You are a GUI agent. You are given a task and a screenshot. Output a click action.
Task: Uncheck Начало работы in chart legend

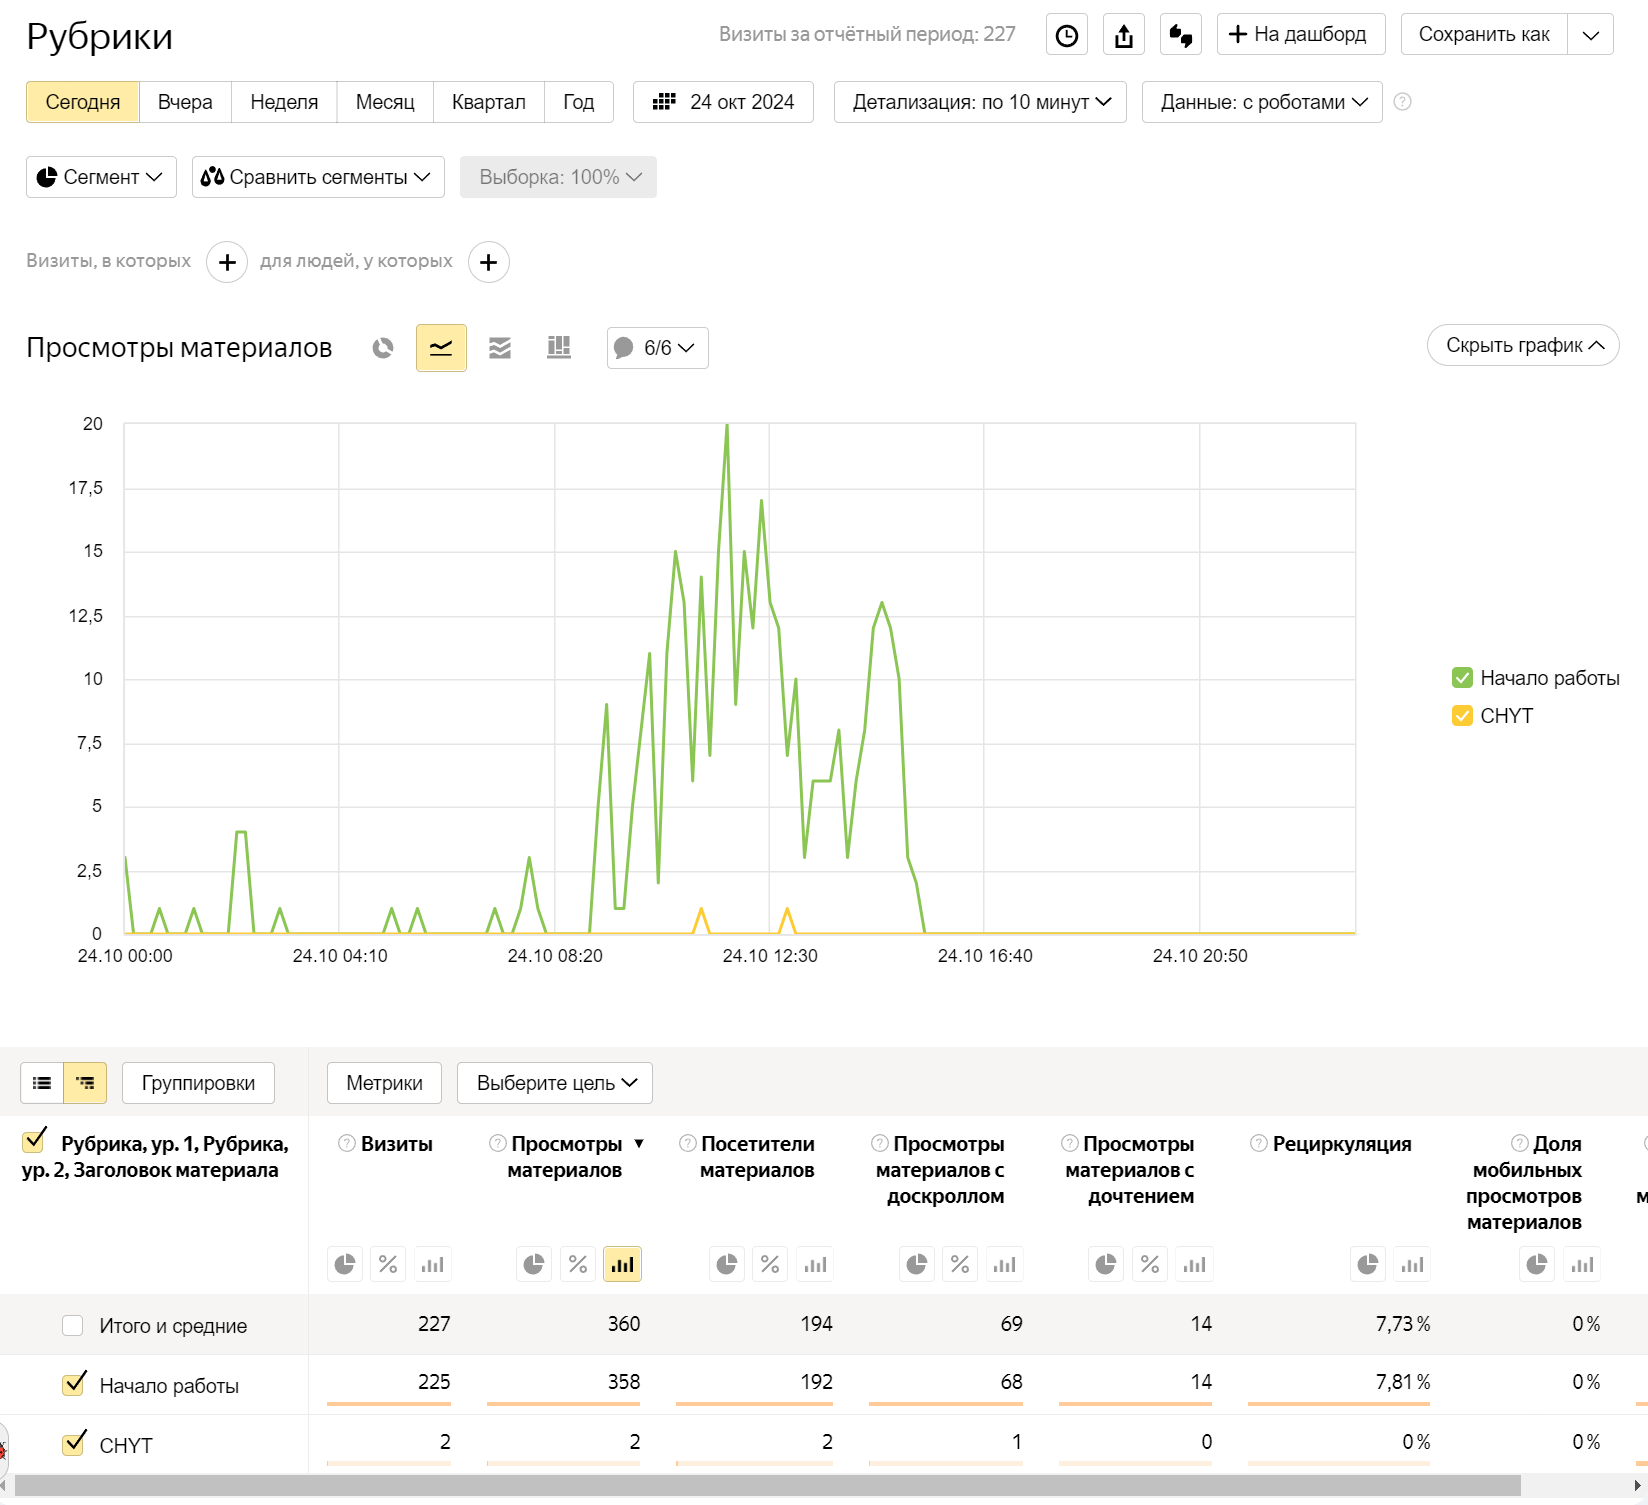pyautogui.click(x=1462, y=678)
